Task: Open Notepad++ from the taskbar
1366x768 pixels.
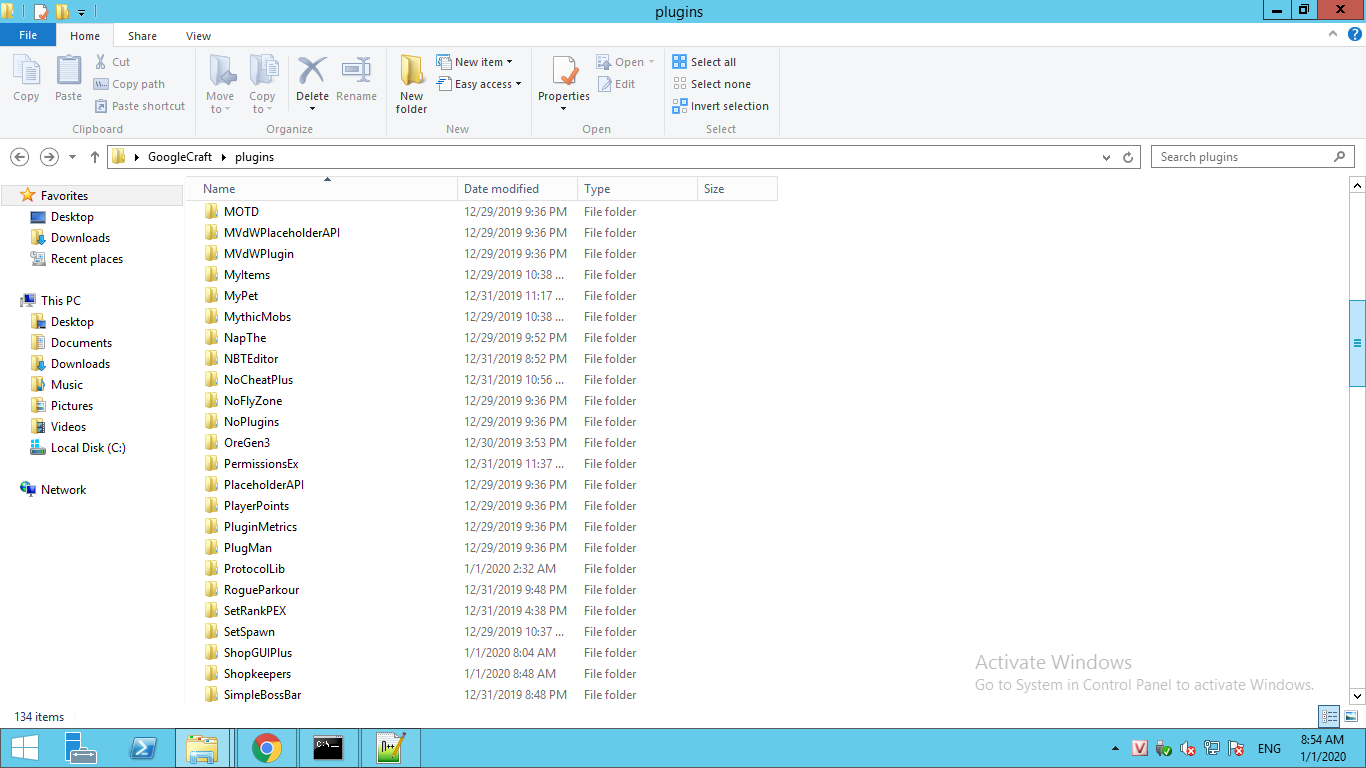Action: tap(390, 748)
